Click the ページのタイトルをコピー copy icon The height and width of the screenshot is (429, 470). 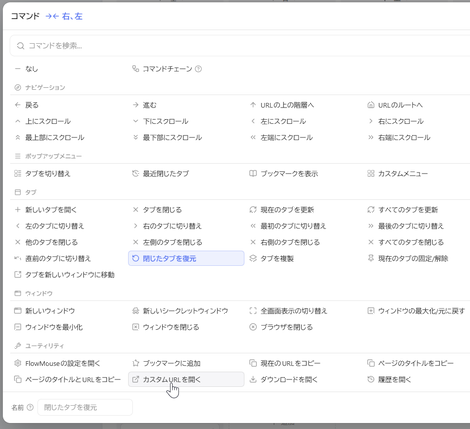371,363
